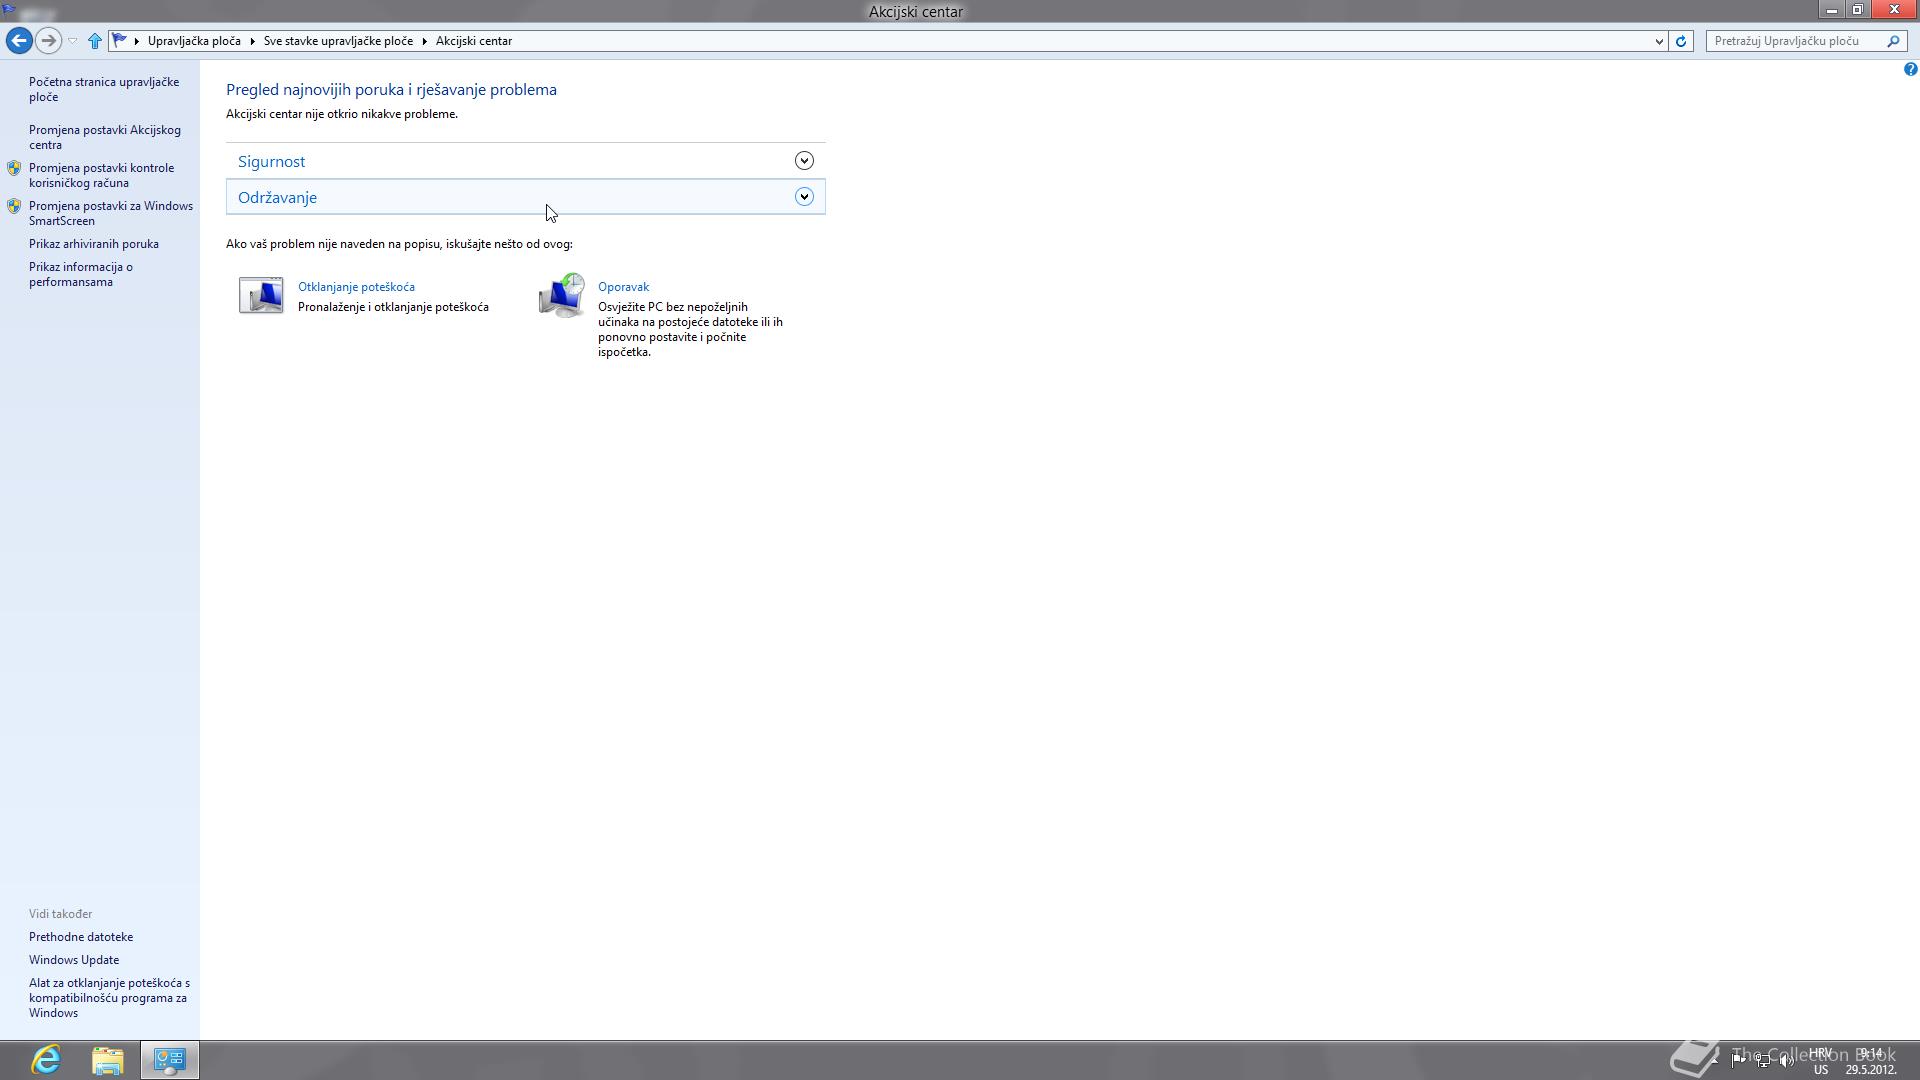Select Upravljačka ploča in the breadcrumb
This screenshot has width=1920, height=1080.
pyautogui.click(x=194, y=41)
